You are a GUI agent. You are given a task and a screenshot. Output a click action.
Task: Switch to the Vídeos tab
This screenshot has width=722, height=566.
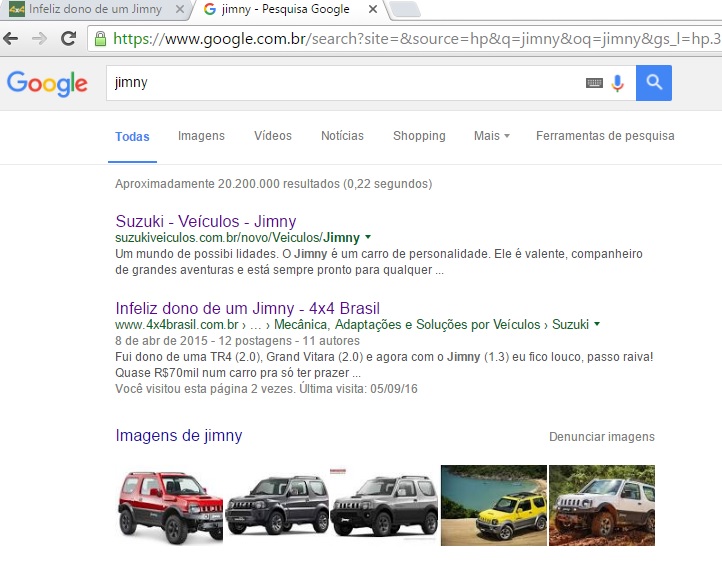[273, 136]
